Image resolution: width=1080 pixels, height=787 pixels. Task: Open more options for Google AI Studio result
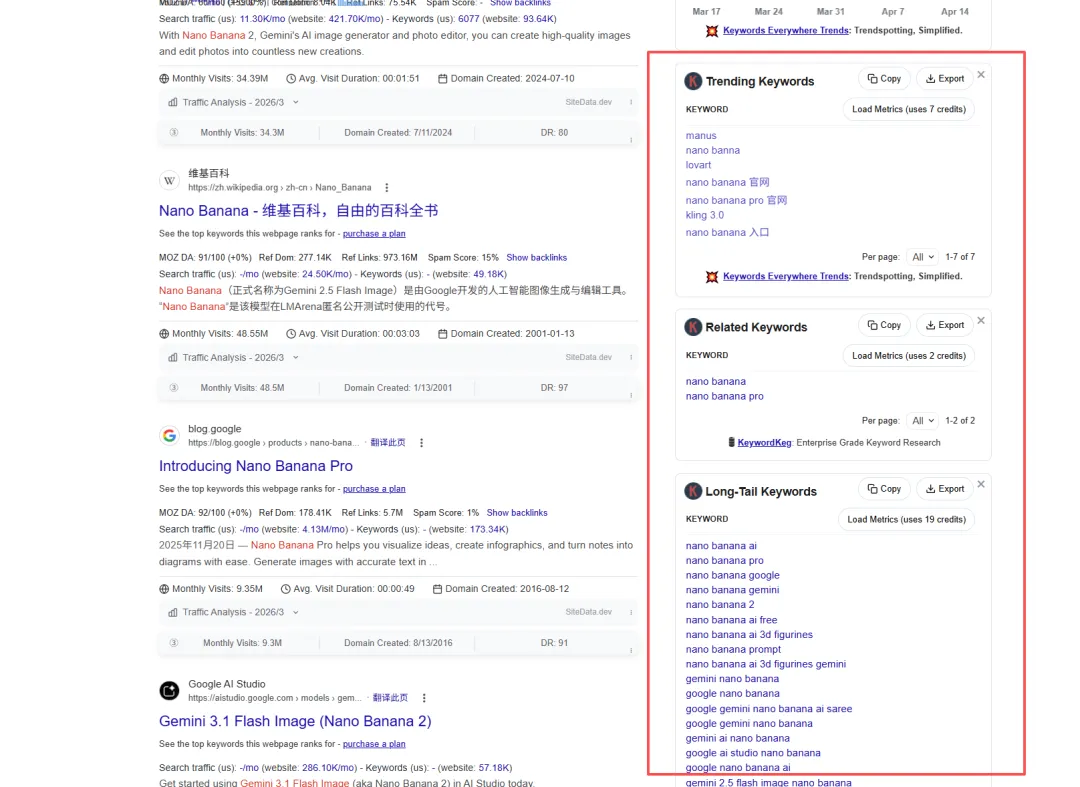(x=424, y=698)
